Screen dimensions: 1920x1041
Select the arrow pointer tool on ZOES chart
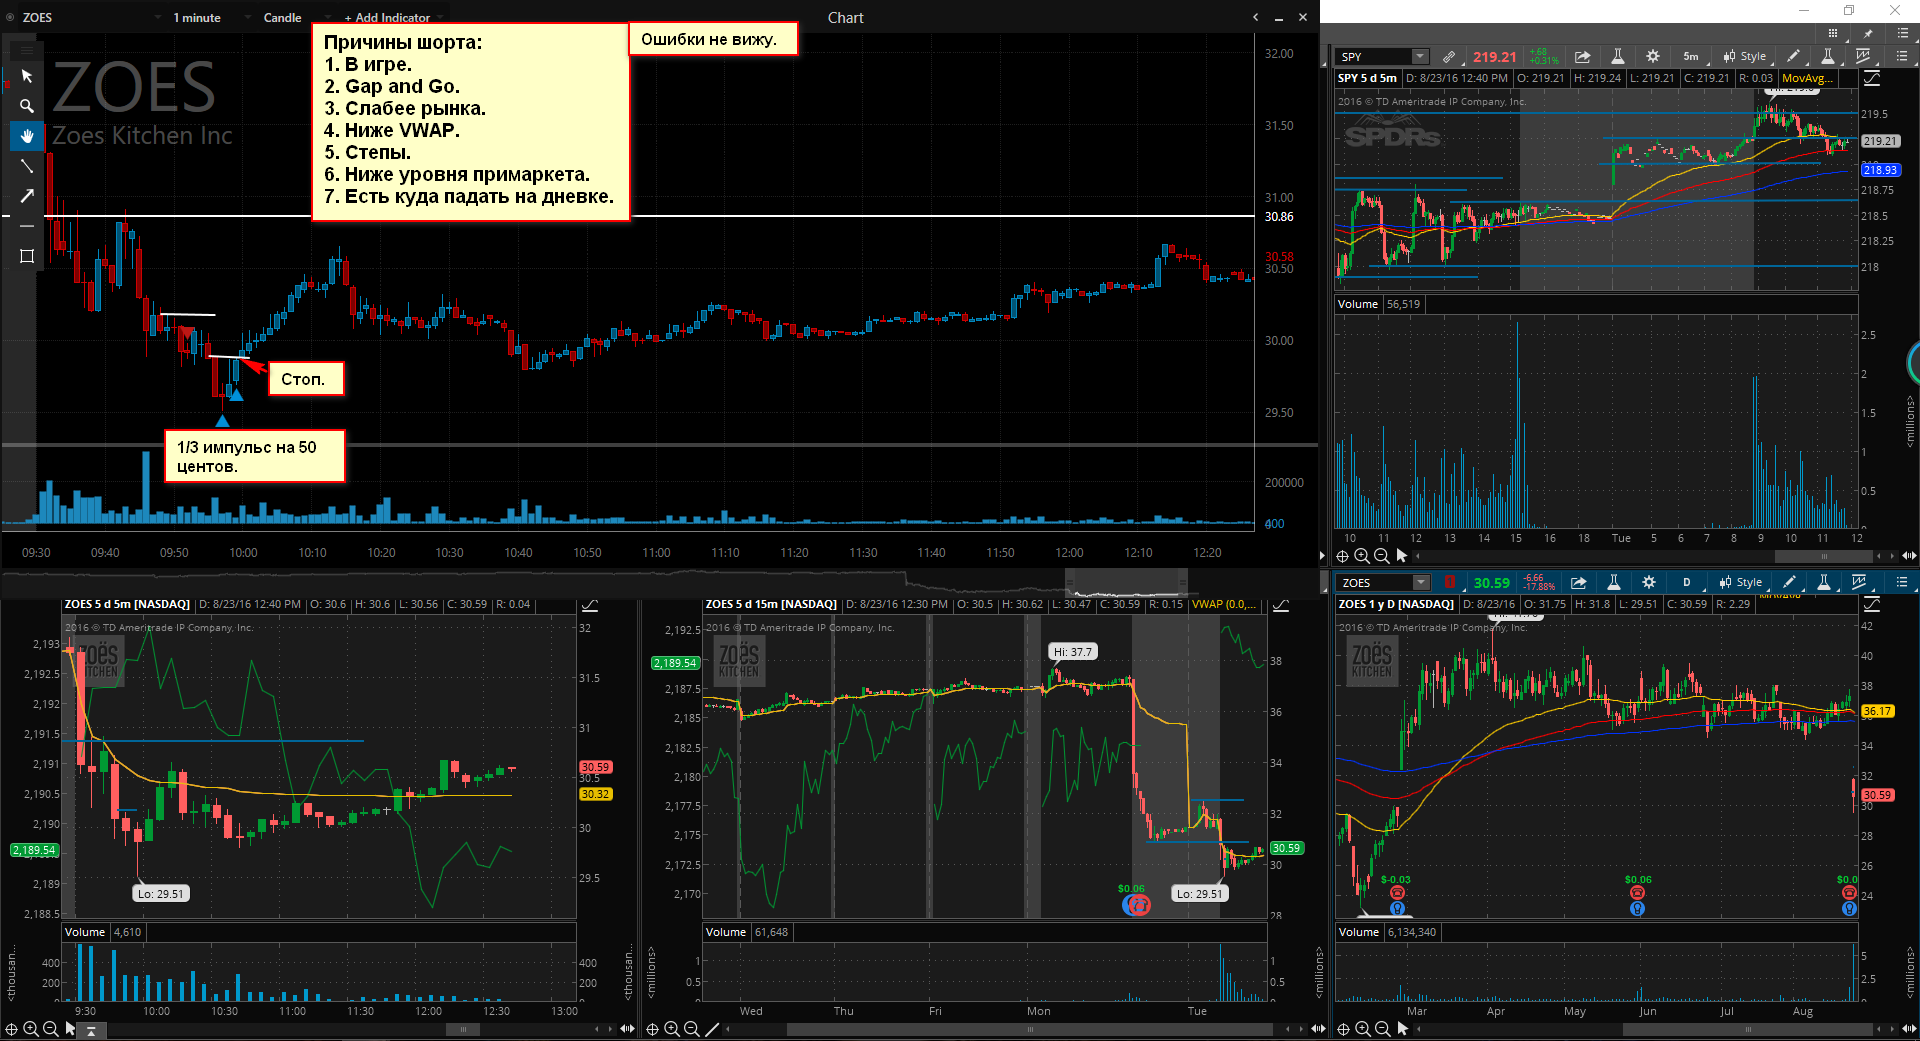27,76
